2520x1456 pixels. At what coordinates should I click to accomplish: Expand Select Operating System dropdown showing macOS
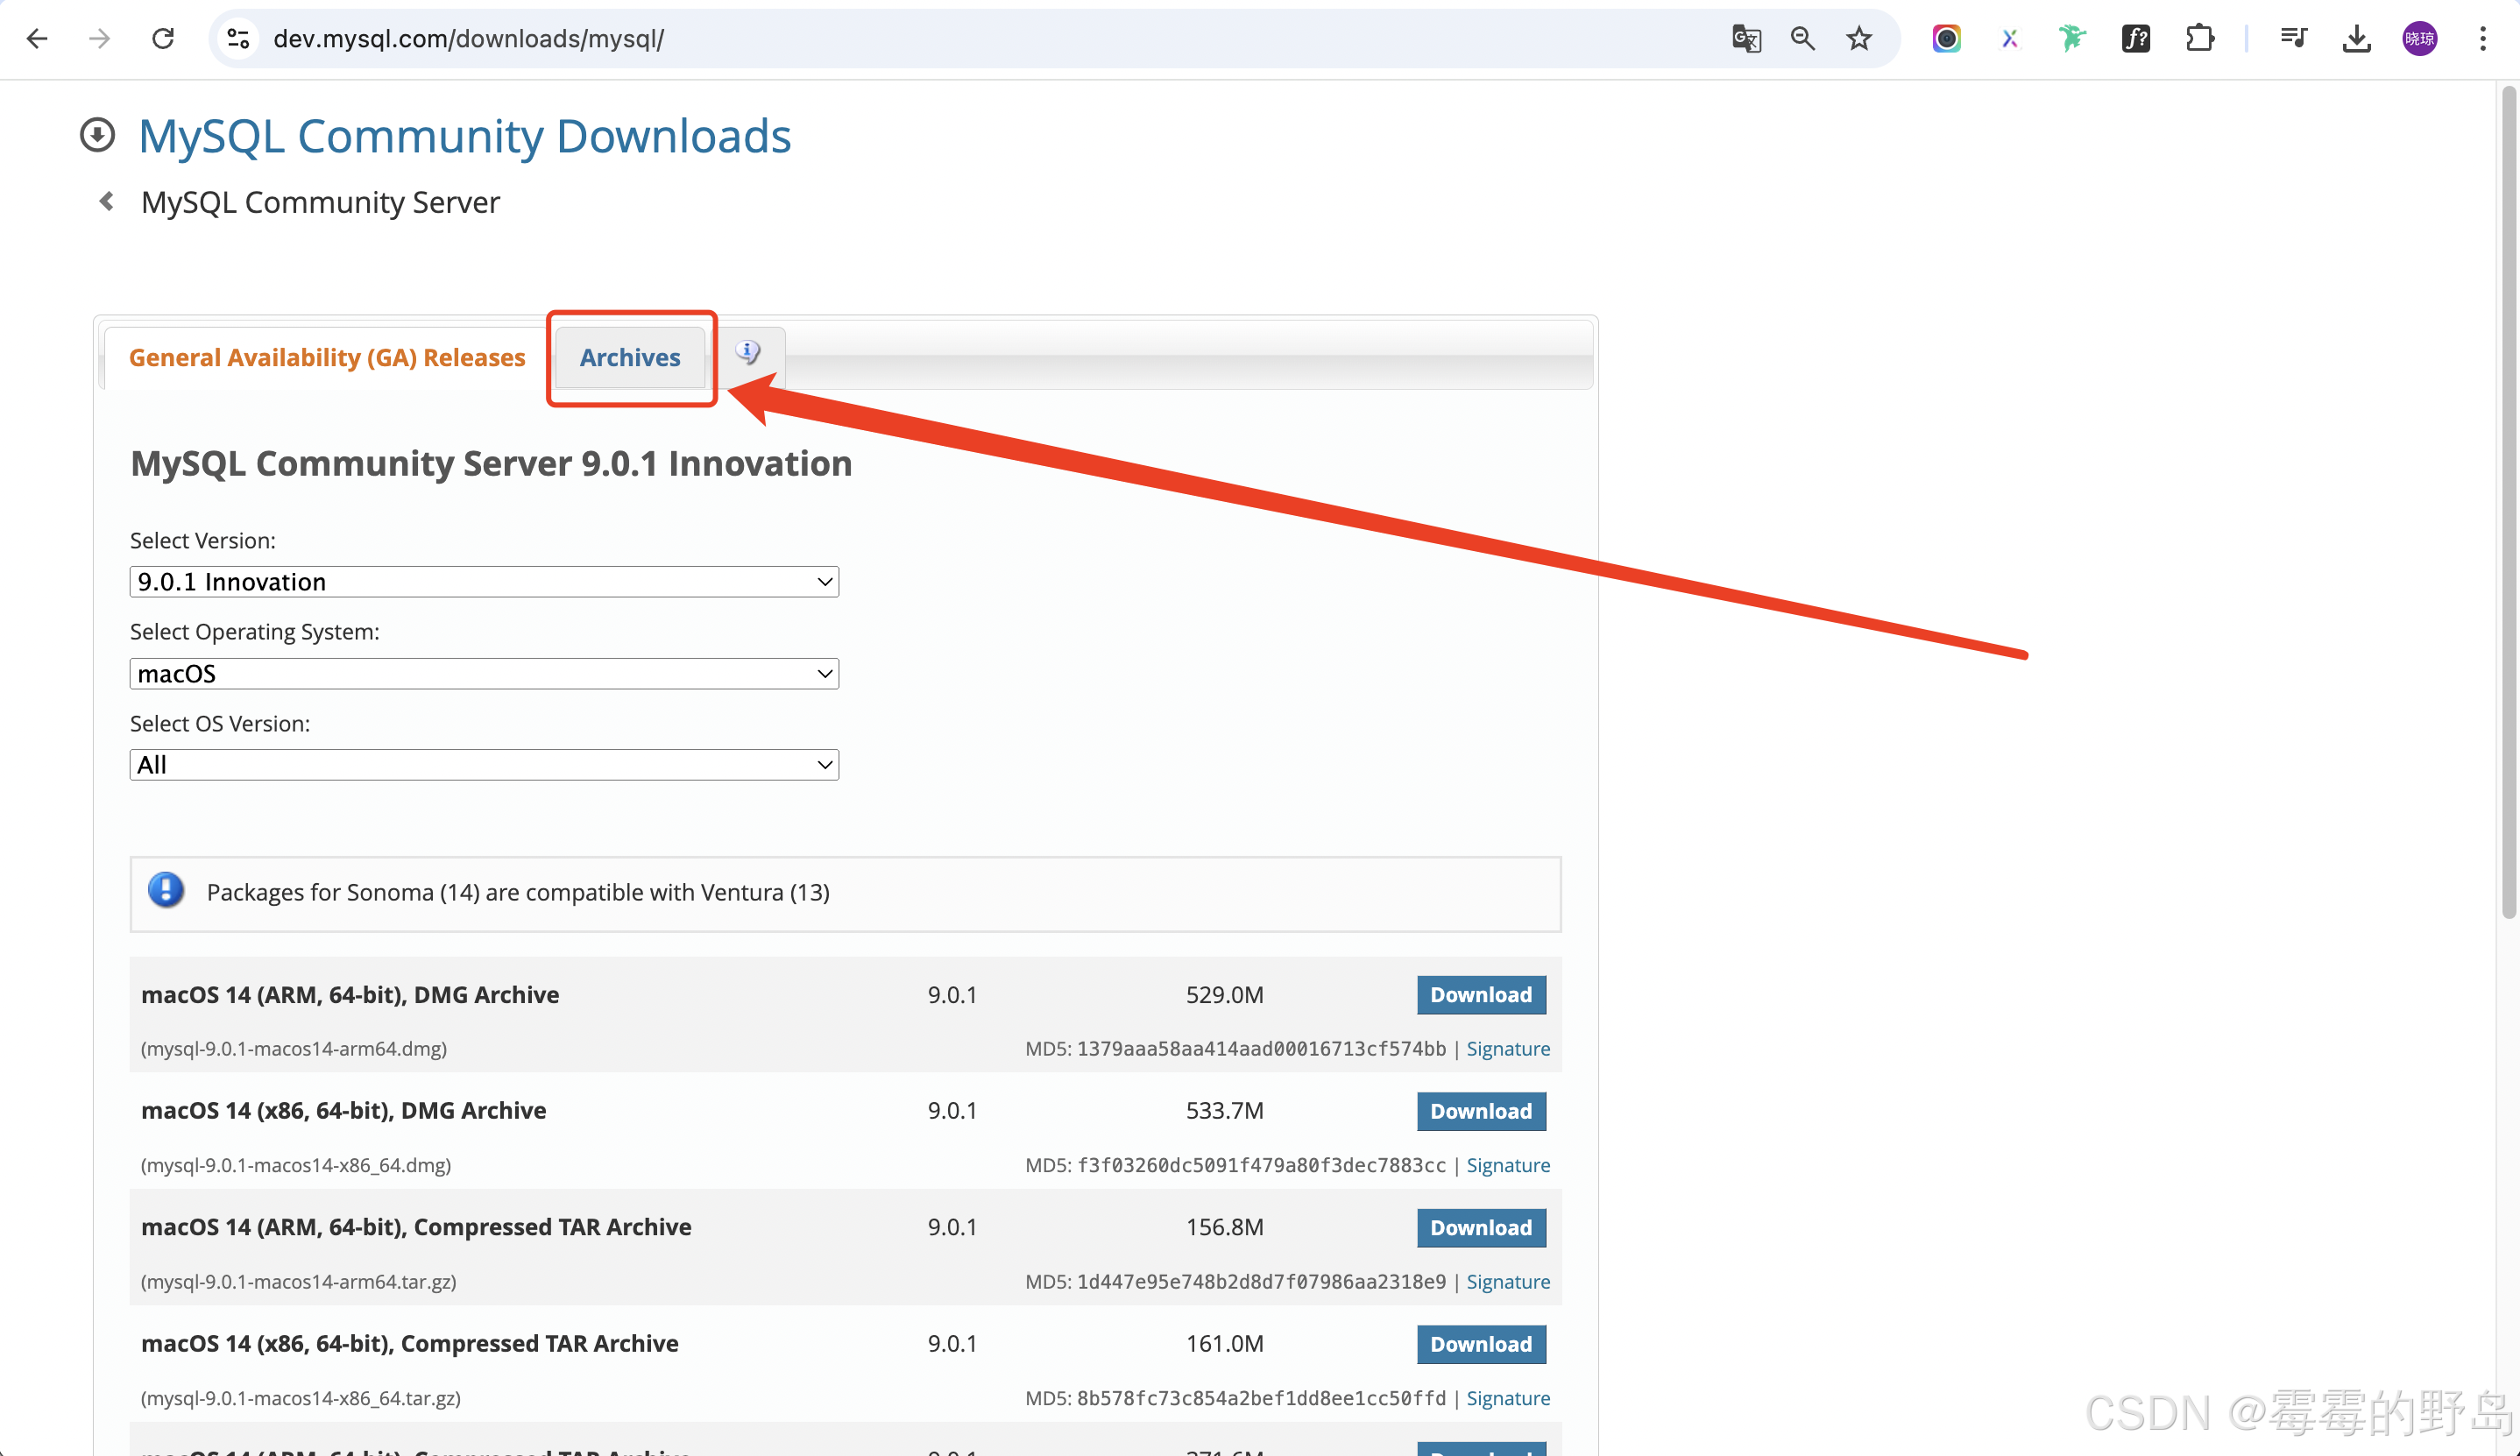pyautogui.click(x=484, y=674)
